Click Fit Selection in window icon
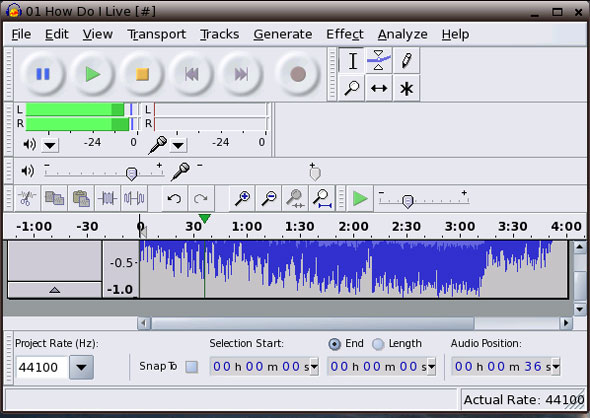The width and height of the screenshot is (590, 418). tap(296, 198)
